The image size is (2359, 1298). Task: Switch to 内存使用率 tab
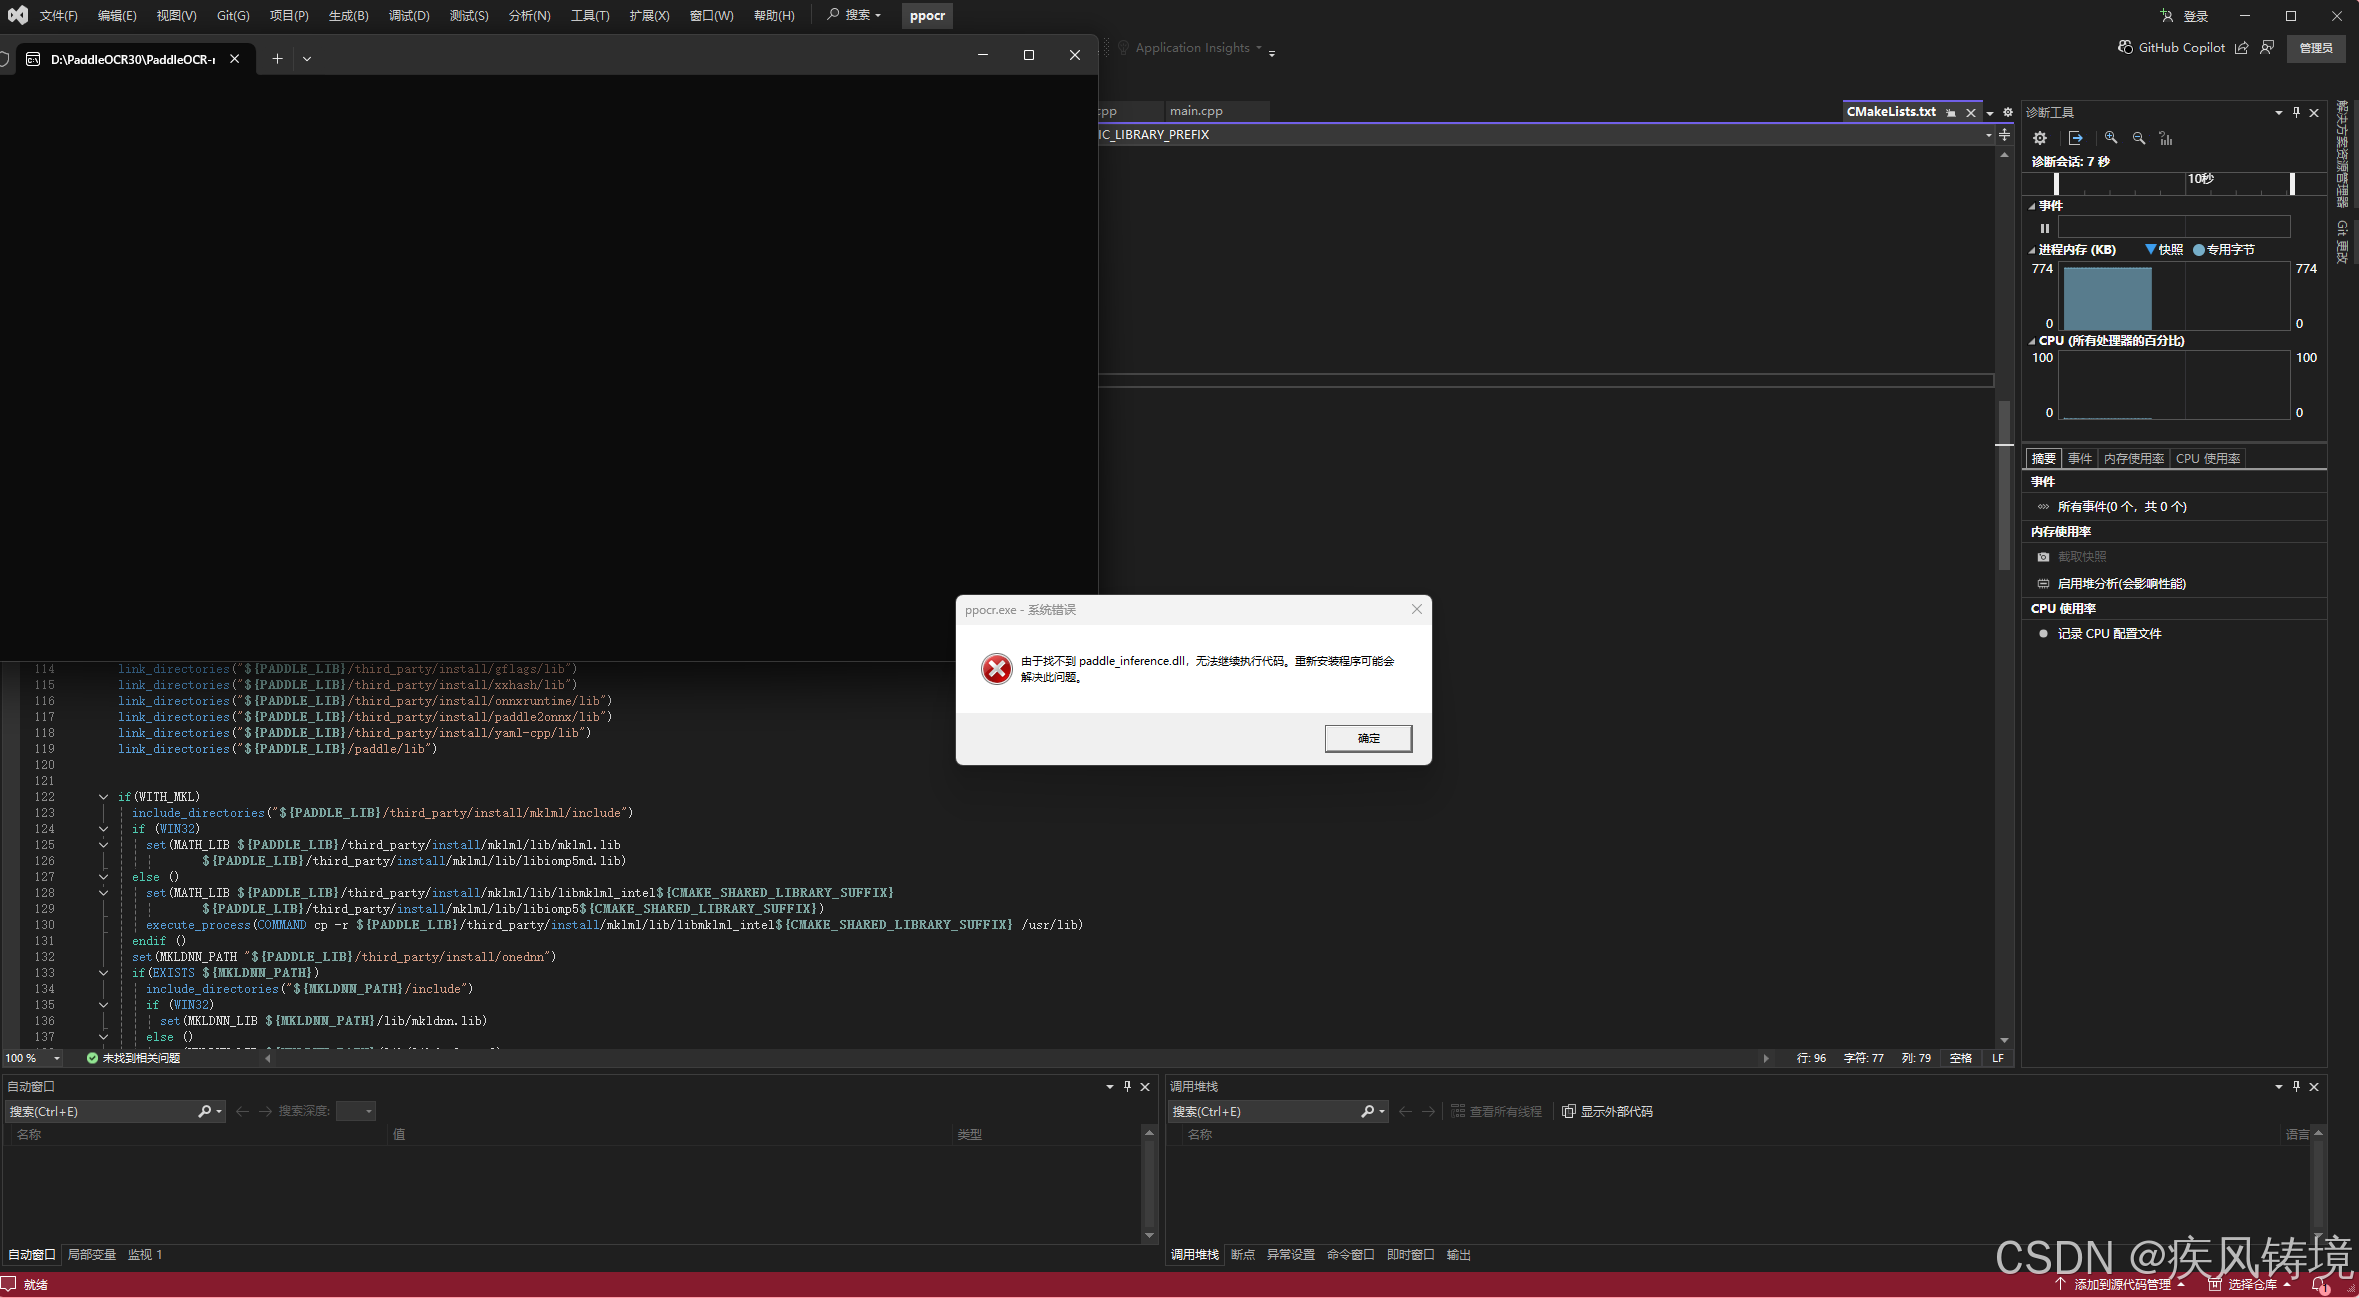coord(2133,458)
